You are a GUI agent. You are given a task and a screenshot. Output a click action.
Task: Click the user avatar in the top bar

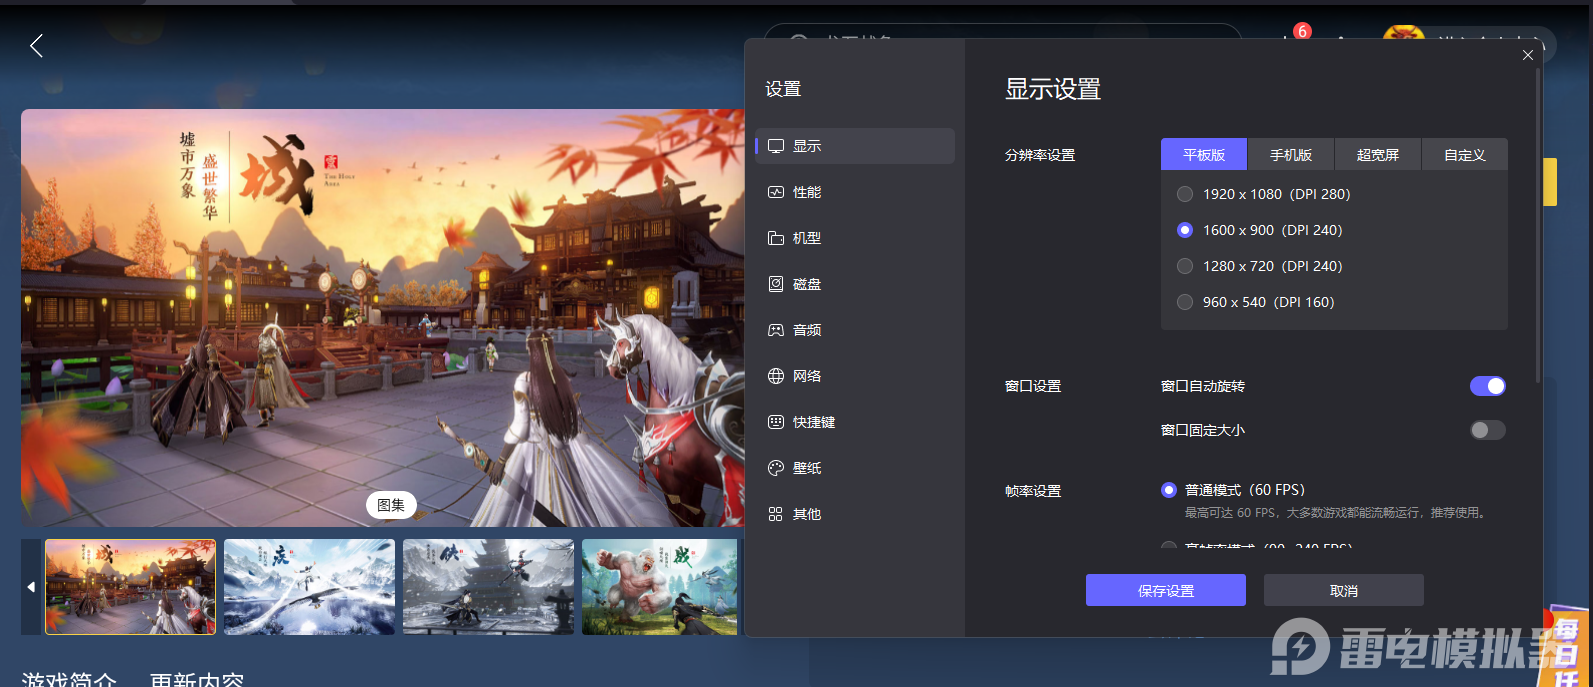click(1402, 33)
